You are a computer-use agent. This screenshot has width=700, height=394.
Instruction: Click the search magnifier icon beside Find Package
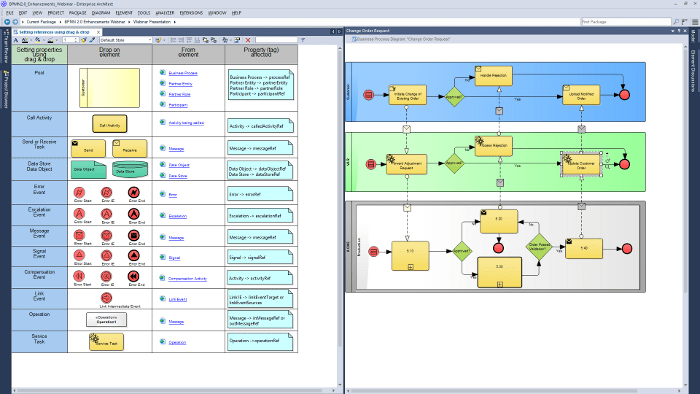point(676,21)
